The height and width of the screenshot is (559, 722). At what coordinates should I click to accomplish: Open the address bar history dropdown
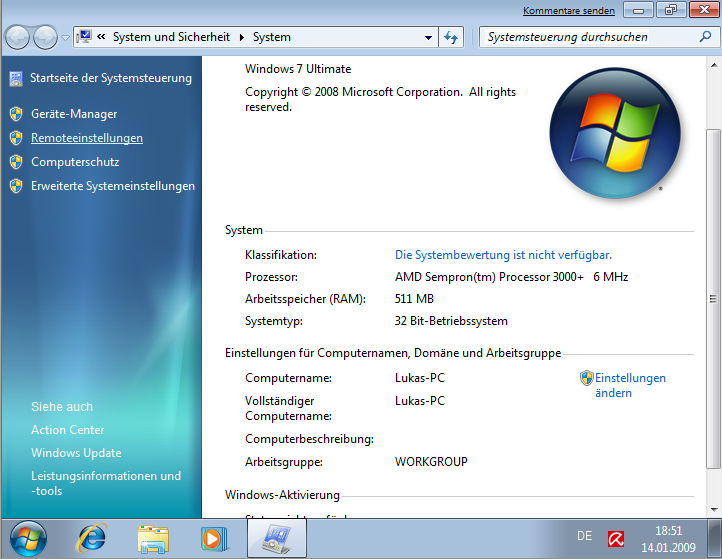[428, 37]
